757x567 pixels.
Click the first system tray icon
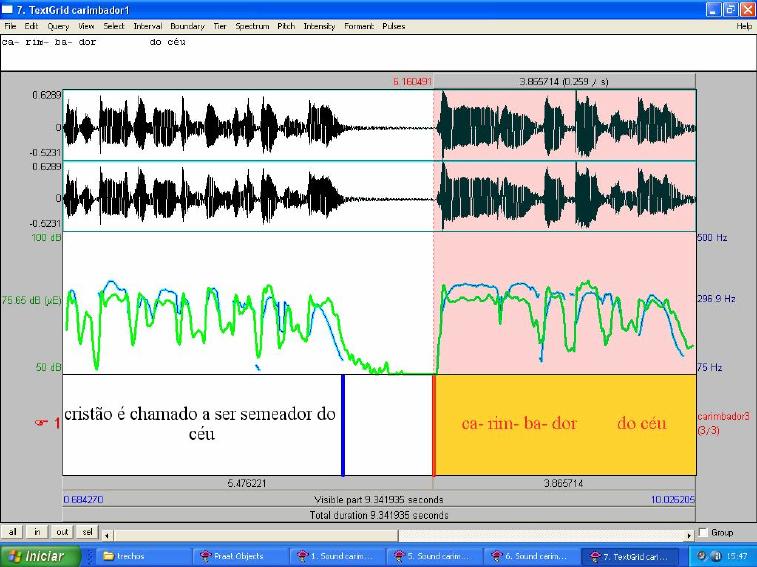tap(702, 556)
